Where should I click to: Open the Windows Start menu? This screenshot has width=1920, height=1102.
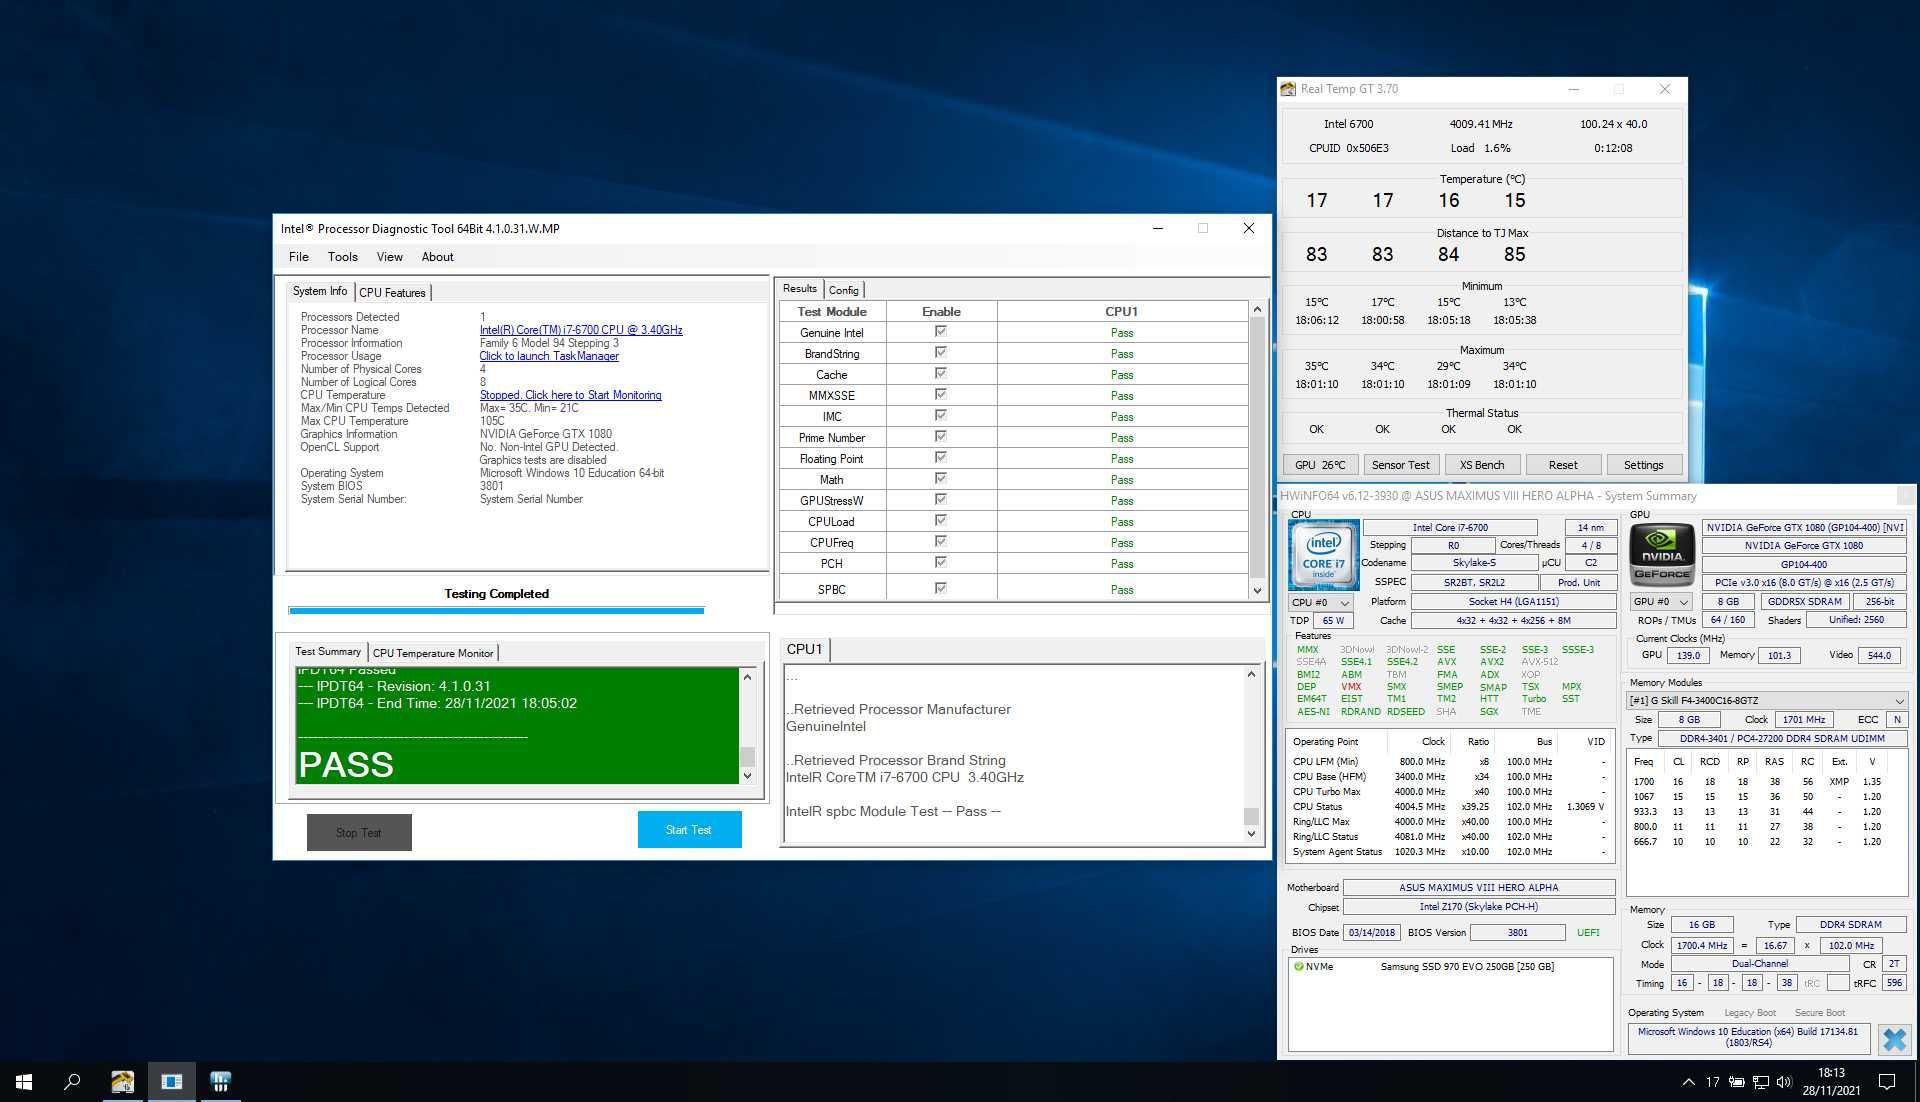tap(24, 1081)
